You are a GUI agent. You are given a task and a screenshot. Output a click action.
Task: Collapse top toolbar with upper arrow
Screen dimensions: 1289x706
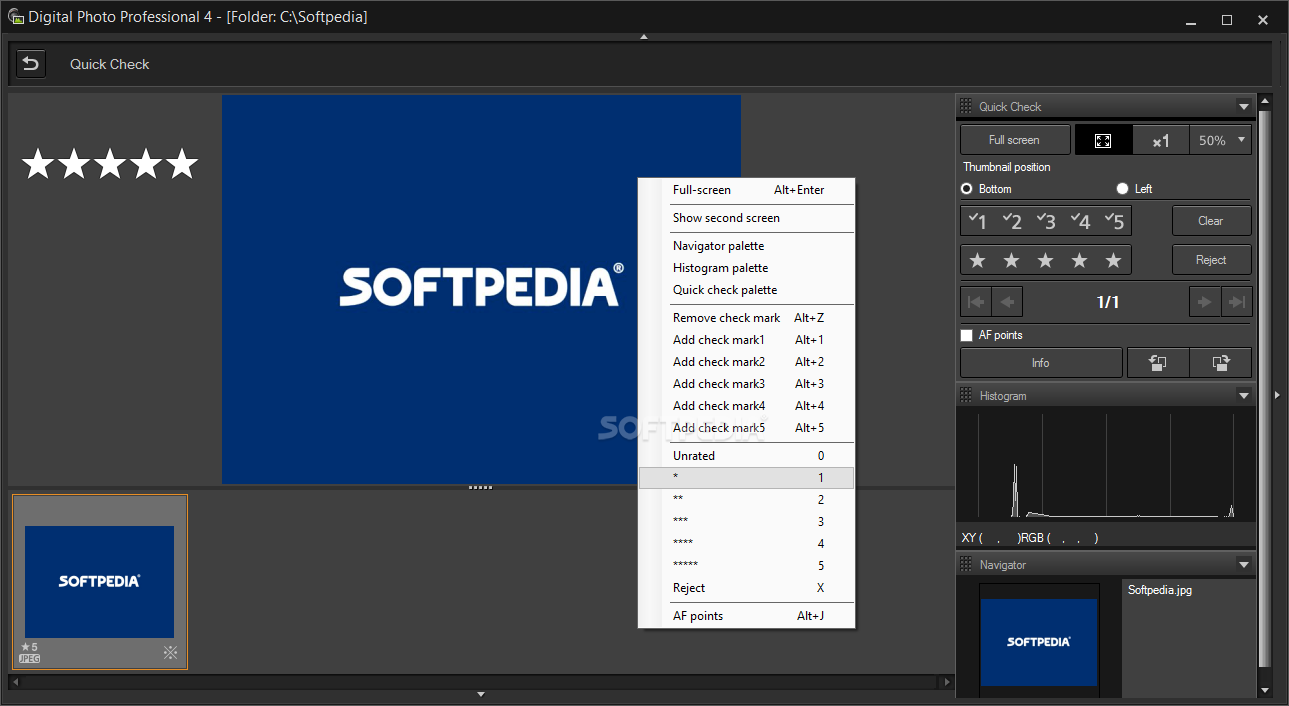click(644, 37)
